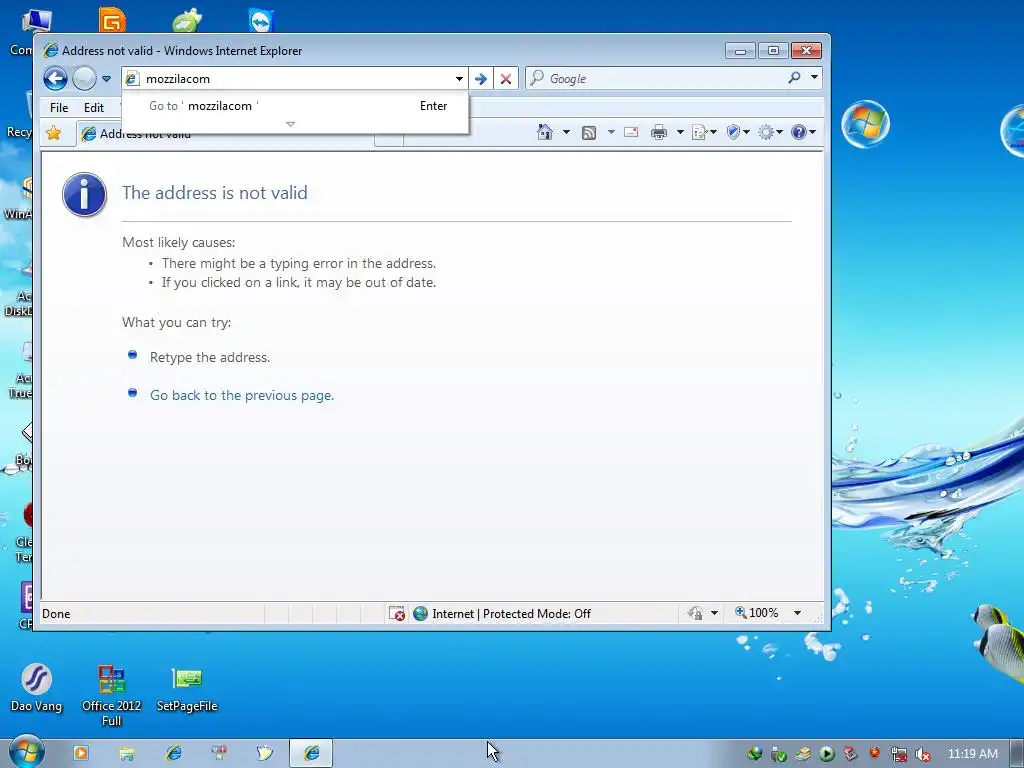Viewport: 1024px width, 768px height.
Task: Open the Edit menu
Action: point(93,108)
